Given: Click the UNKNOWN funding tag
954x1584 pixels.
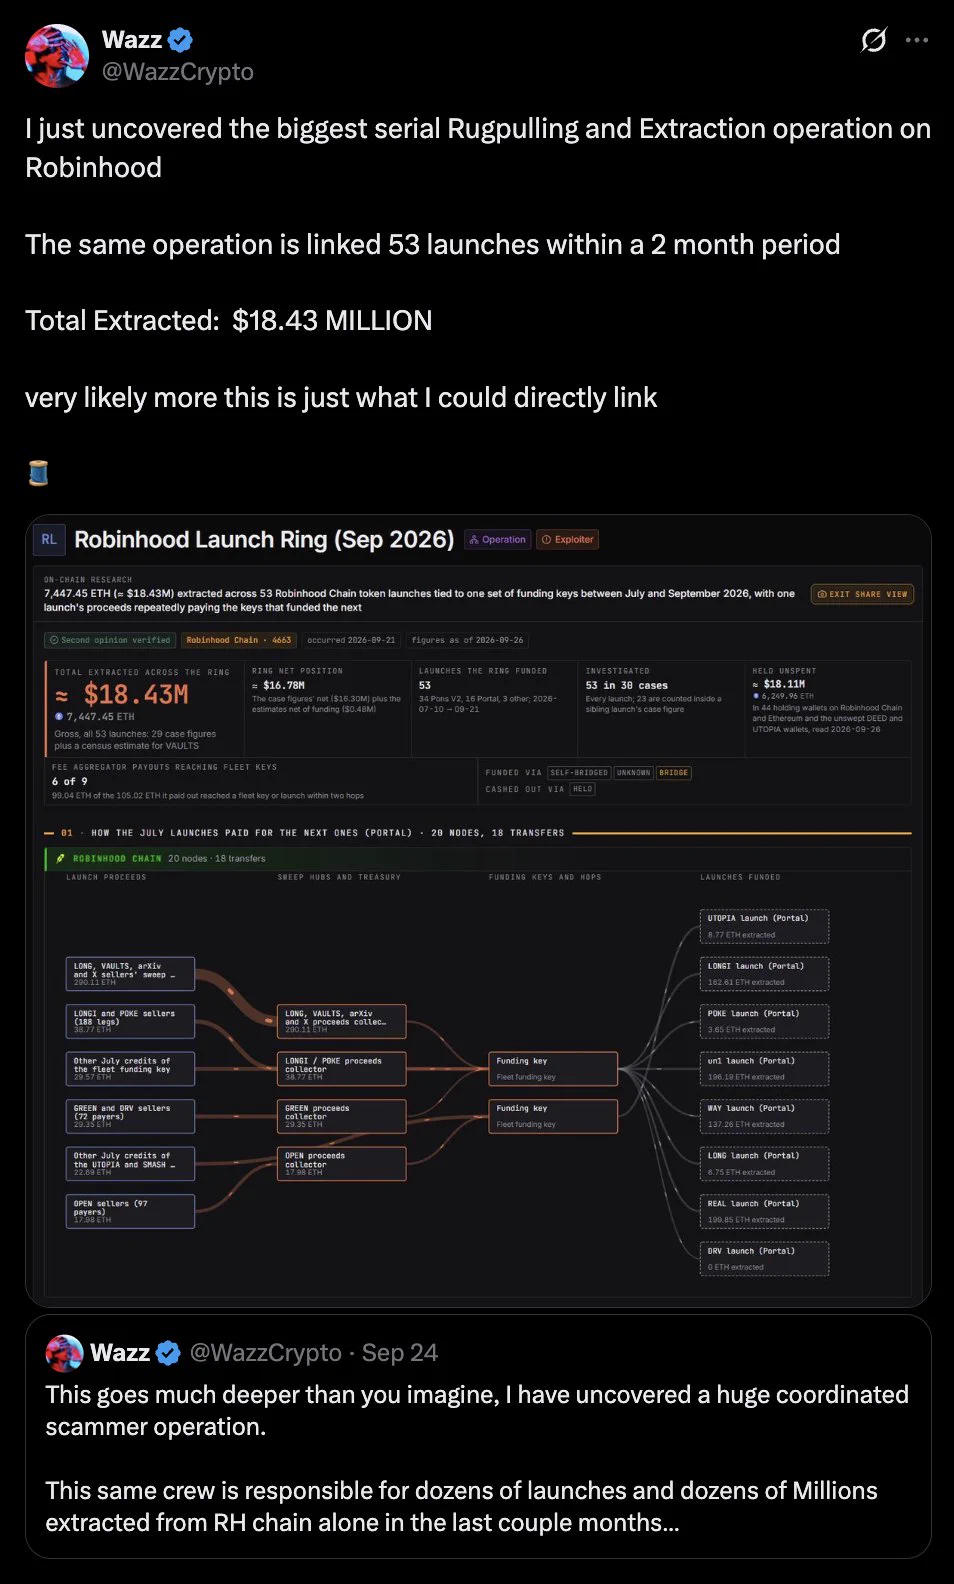Looking at the screenshot, I should (633, 773).
